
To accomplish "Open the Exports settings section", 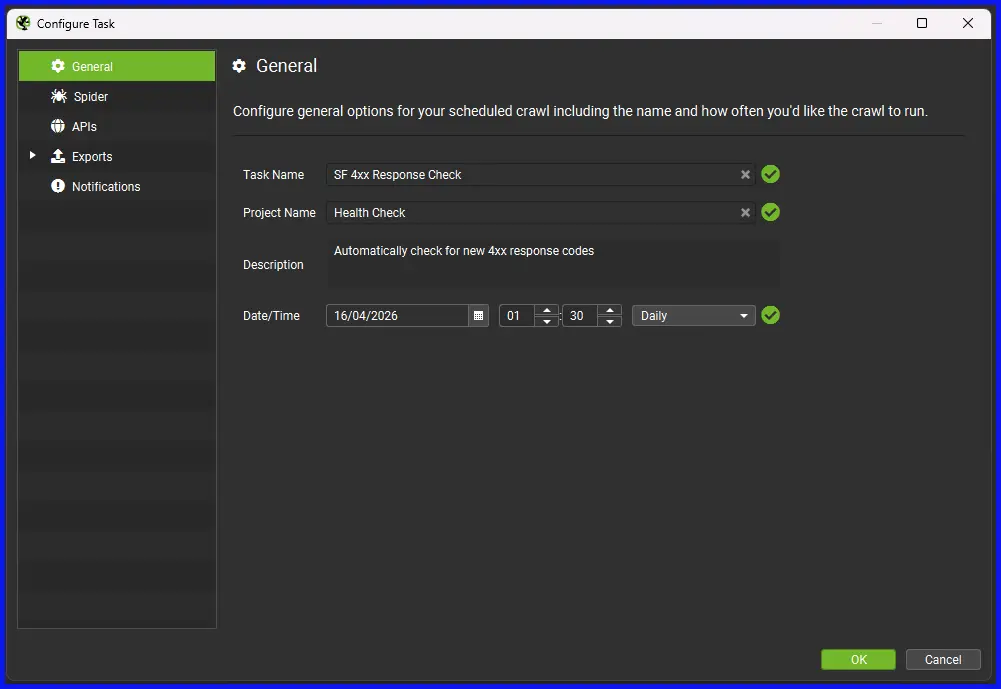I will tap(117, 156).
